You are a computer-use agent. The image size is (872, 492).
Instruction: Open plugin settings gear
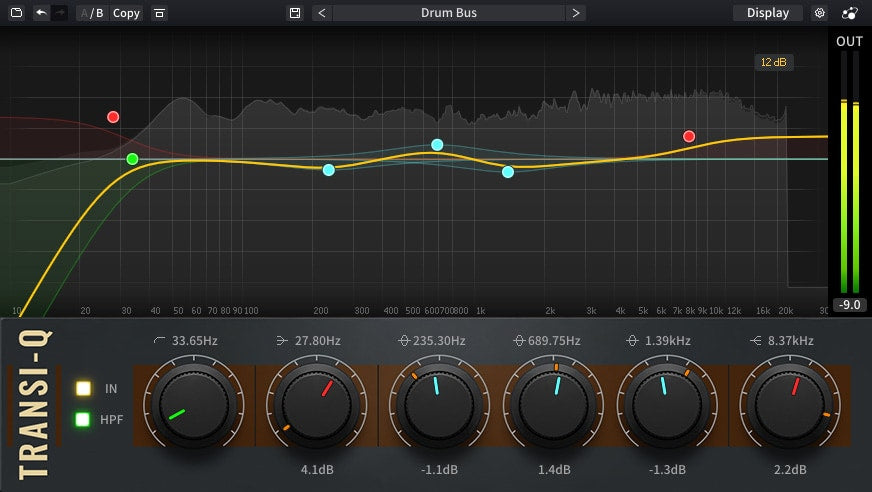(819, 13)
